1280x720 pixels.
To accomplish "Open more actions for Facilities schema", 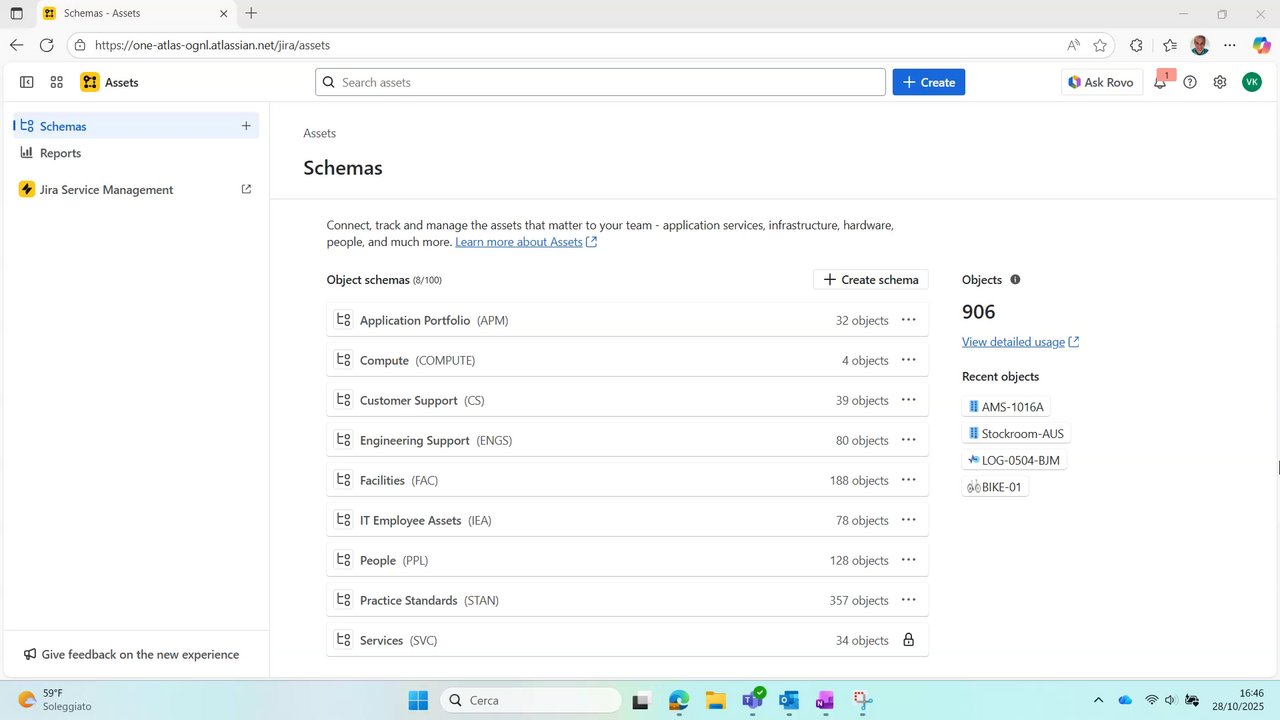I will (x=909, y=480).
